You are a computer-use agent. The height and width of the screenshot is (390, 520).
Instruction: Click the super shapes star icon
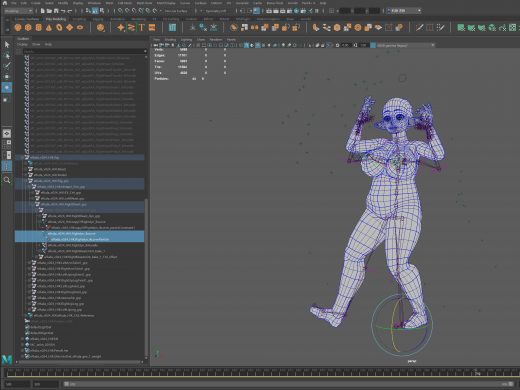[121, 28]
